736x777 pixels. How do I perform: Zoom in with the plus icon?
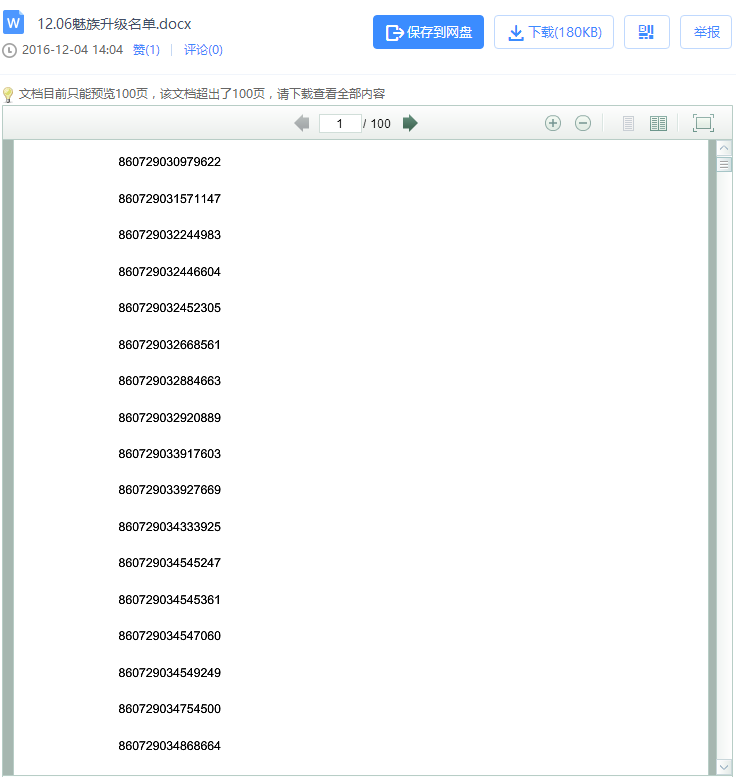pos(553,123)
